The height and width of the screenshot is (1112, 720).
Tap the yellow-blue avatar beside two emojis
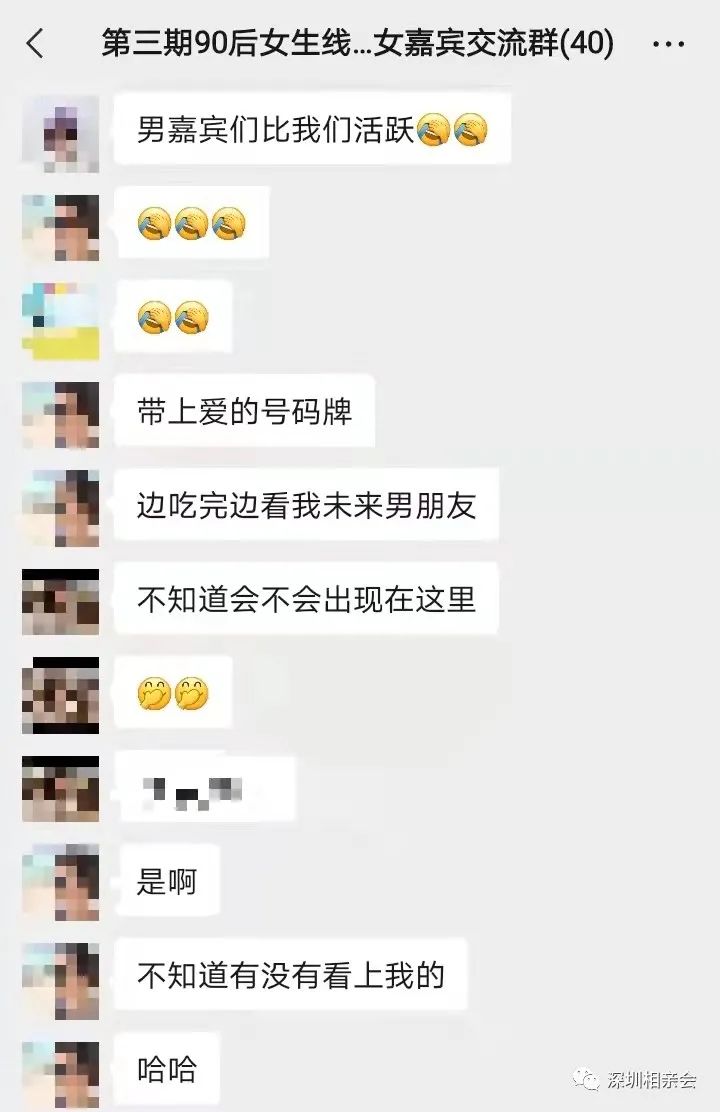[60, 321]
